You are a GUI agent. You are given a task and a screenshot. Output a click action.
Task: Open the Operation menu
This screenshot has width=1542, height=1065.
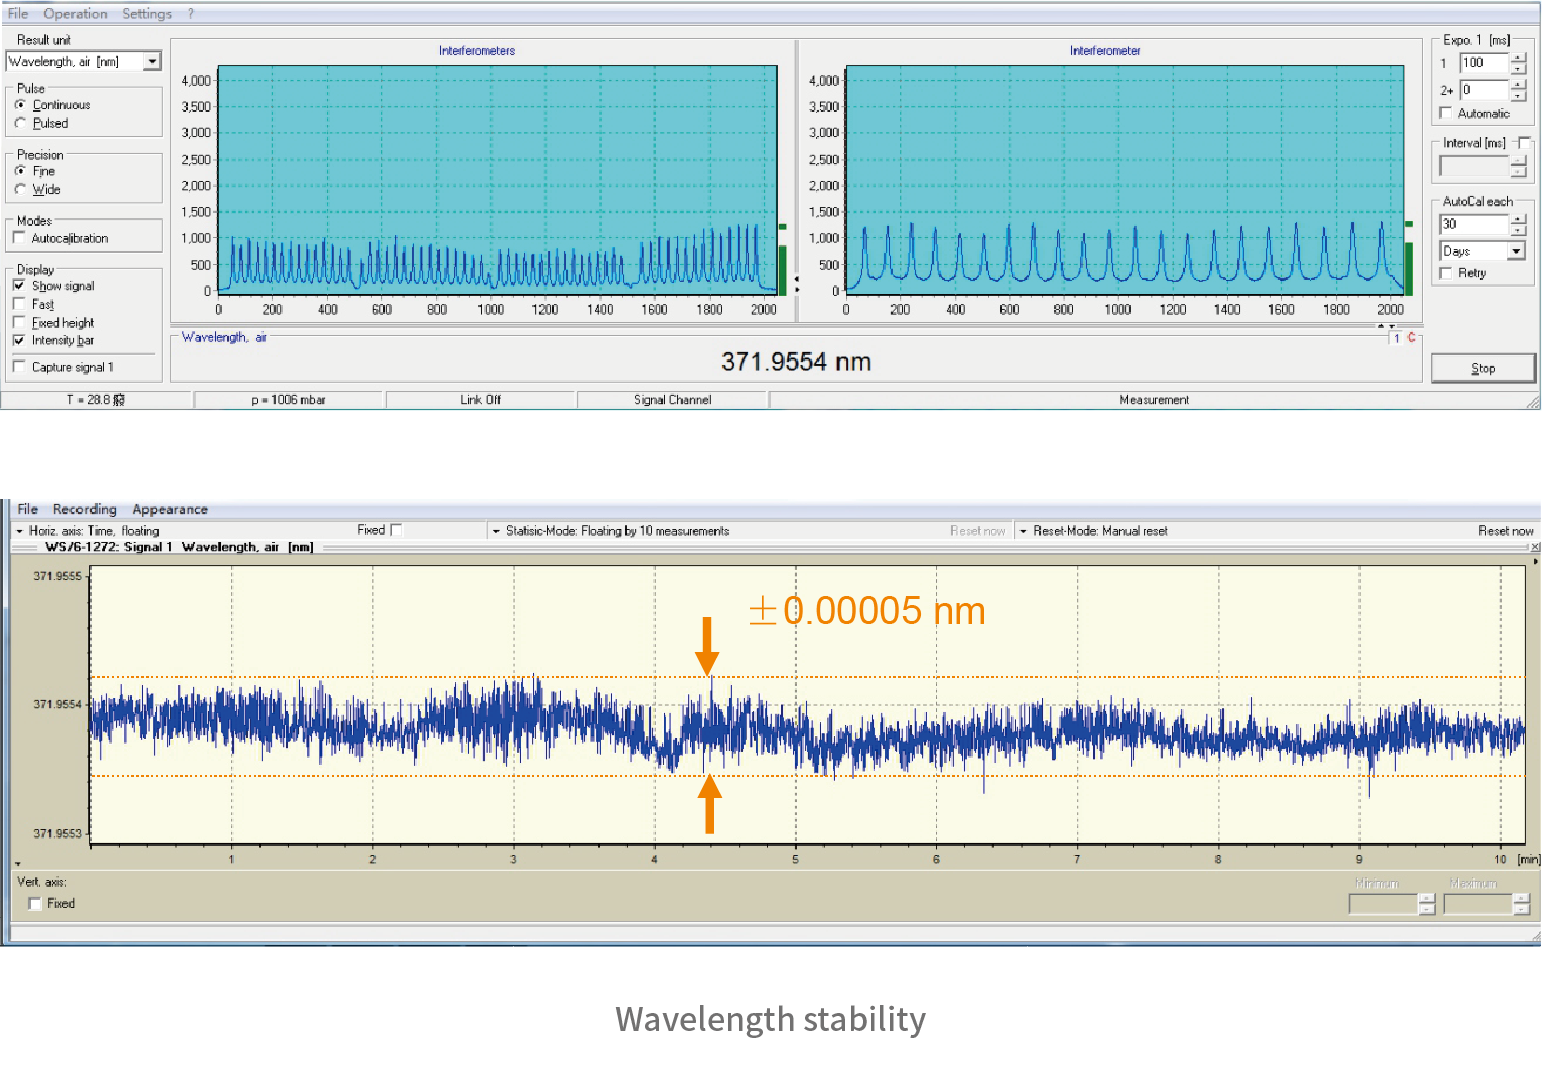[75, 14]
